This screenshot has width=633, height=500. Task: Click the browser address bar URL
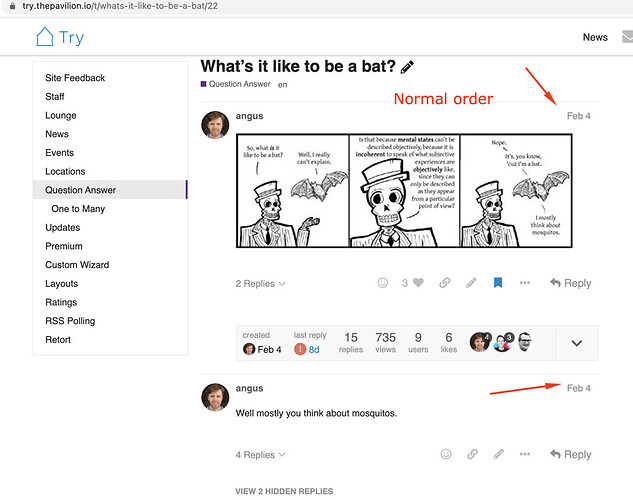point(120,6)
